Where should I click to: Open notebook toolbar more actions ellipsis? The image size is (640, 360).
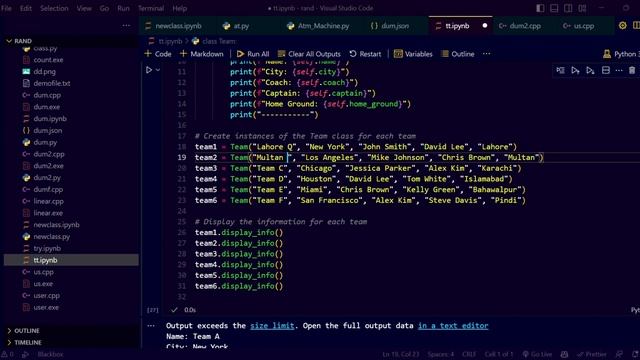click(x=487, y=54)
